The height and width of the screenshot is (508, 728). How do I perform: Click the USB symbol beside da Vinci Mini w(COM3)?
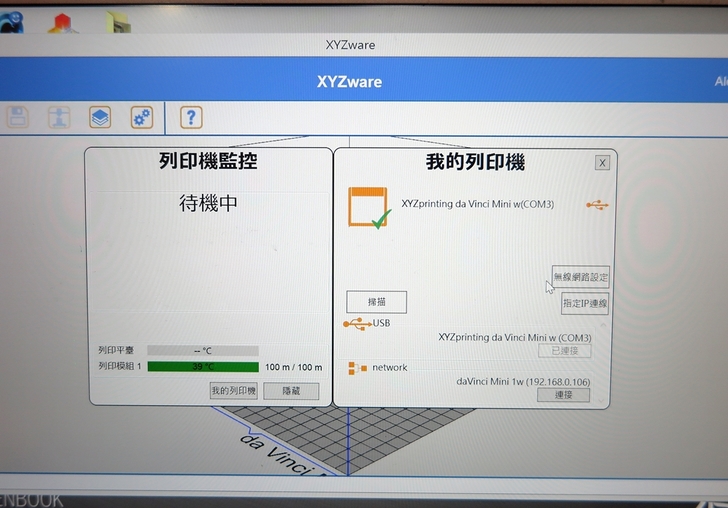[597, 205]
